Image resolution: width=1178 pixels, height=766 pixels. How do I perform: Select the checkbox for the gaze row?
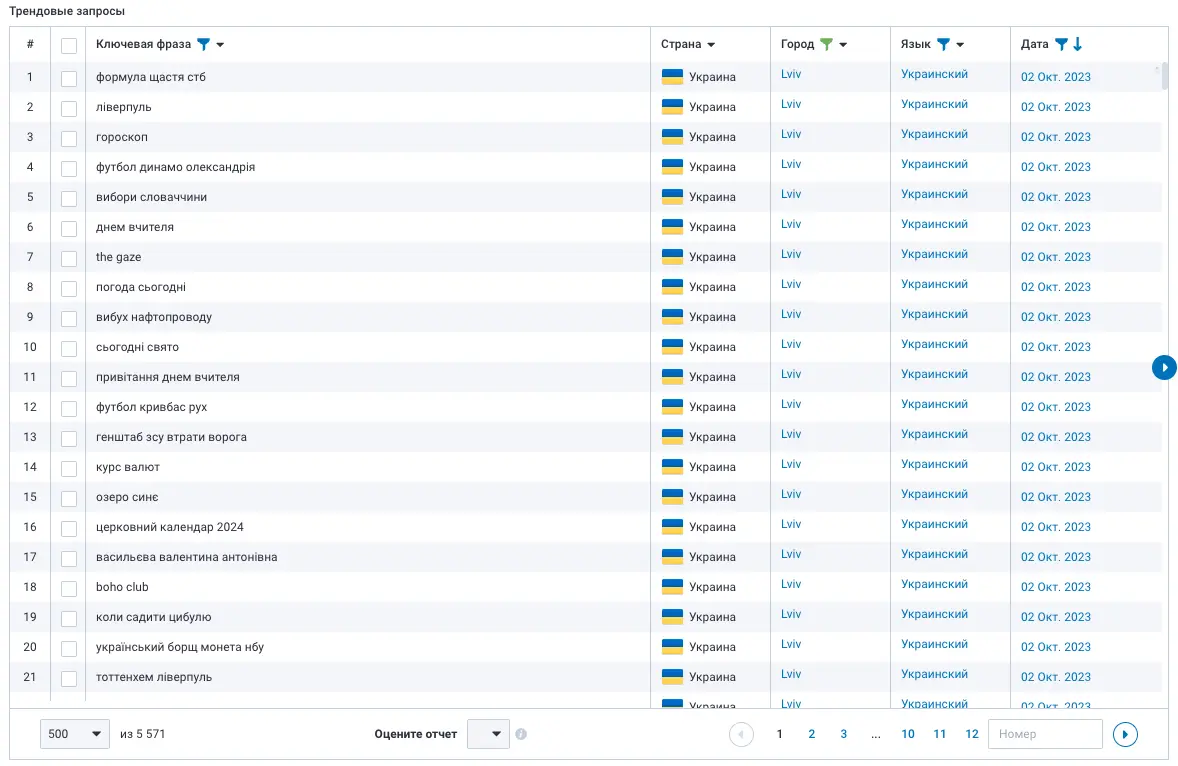tap(67, 257)
